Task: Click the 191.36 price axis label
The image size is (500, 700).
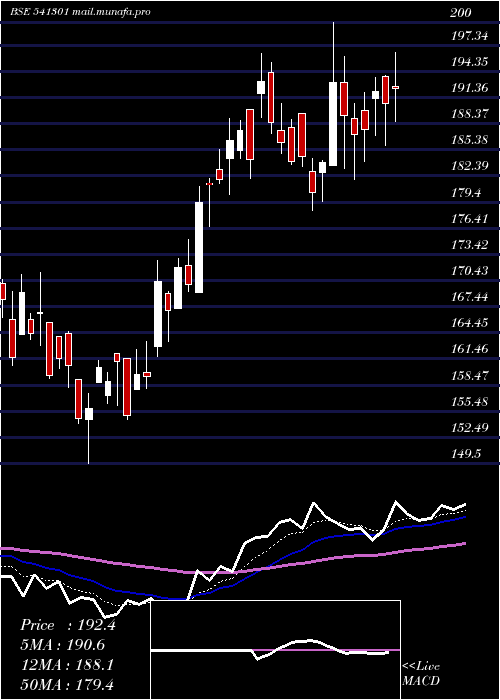Action: (x=469, y=88)
